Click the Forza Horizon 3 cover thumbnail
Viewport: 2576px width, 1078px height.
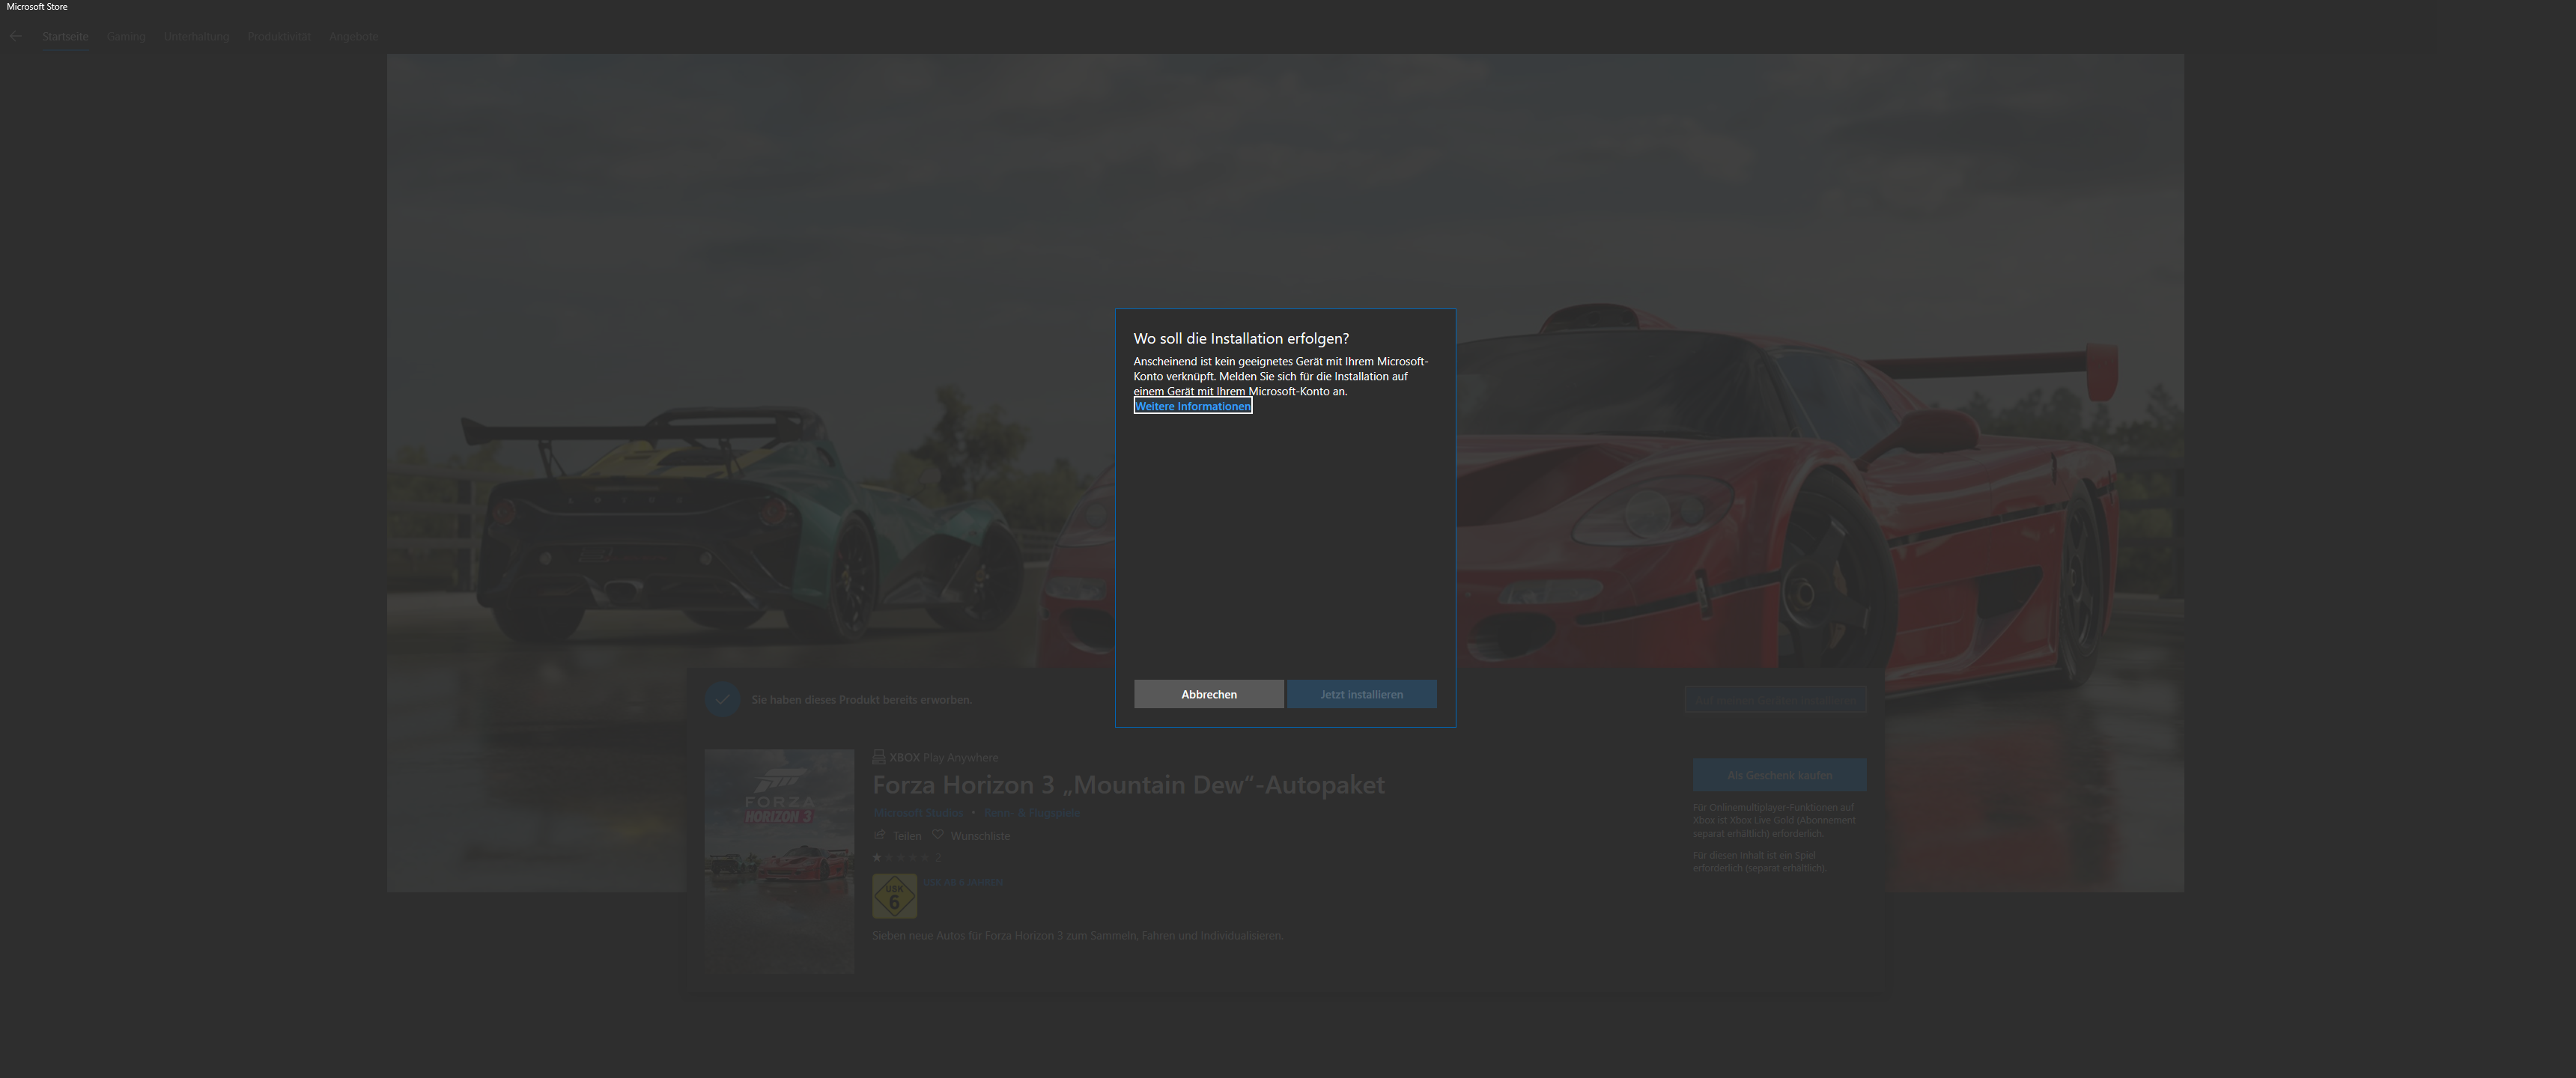tap(779, 861)
